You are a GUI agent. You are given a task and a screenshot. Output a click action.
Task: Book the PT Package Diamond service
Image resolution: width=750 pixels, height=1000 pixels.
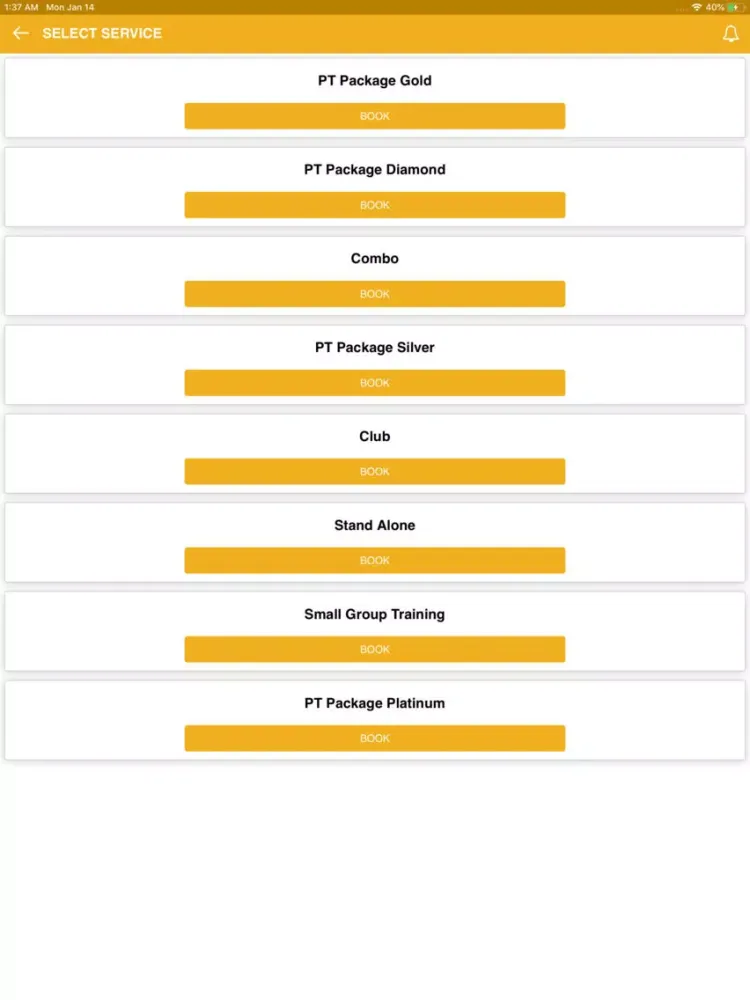click(375, 205)
